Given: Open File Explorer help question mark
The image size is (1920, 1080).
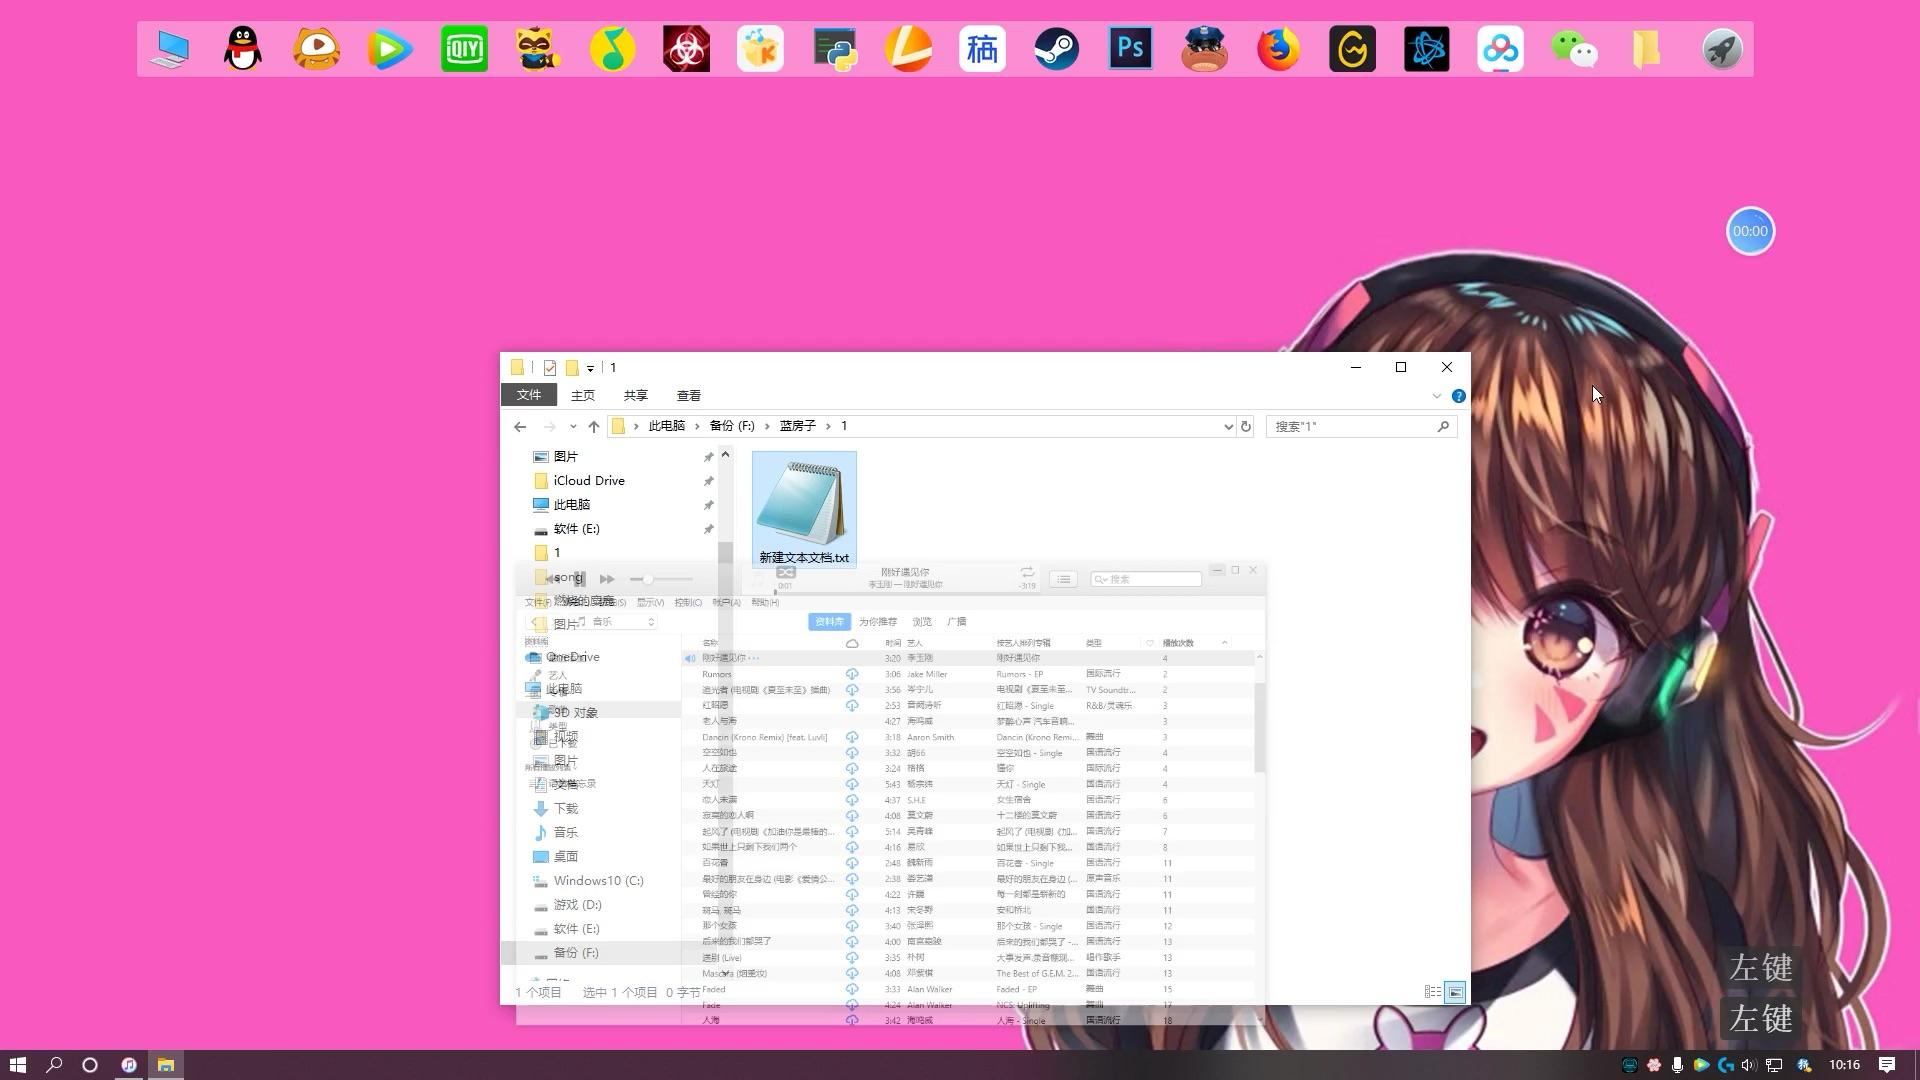Looking at the screenshot, I should (1459, 396).
